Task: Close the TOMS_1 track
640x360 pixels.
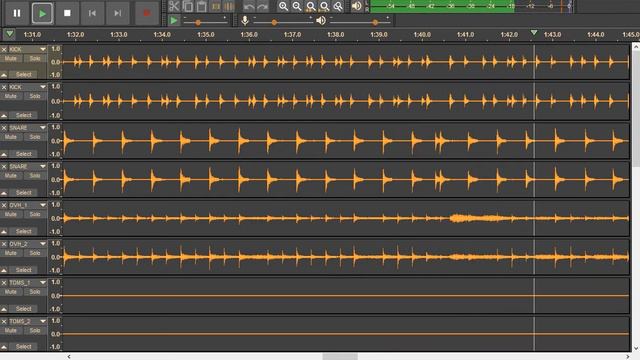Action: coord(4,282)
